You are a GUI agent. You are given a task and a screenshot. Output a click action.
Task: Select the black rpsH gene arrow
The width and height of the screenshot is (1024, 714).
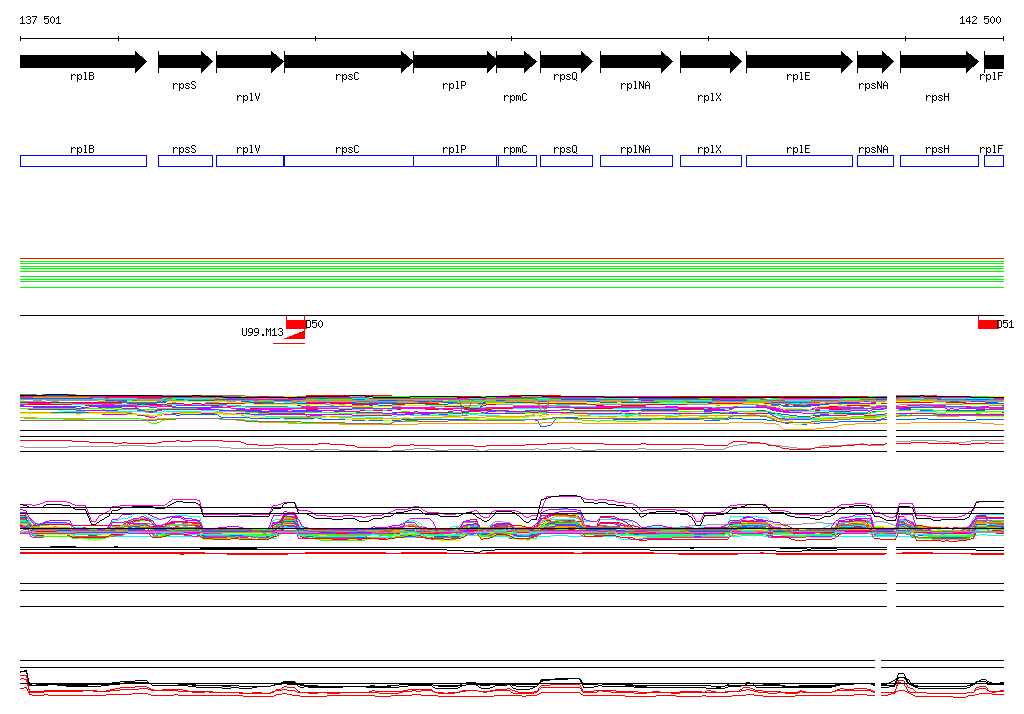click(x=939, y=62)
